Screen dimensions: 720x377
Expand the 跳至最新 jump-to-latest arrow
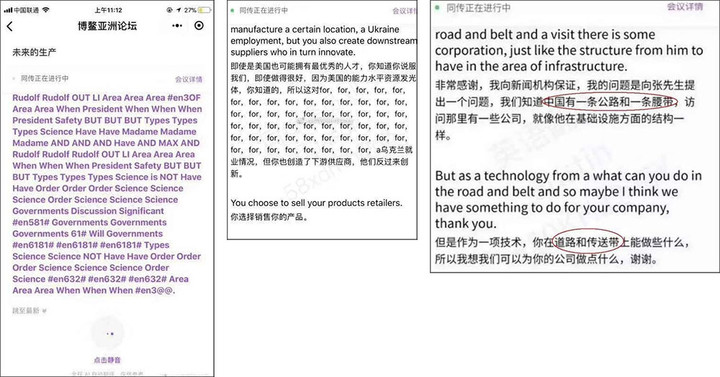(x=44, y=311)
